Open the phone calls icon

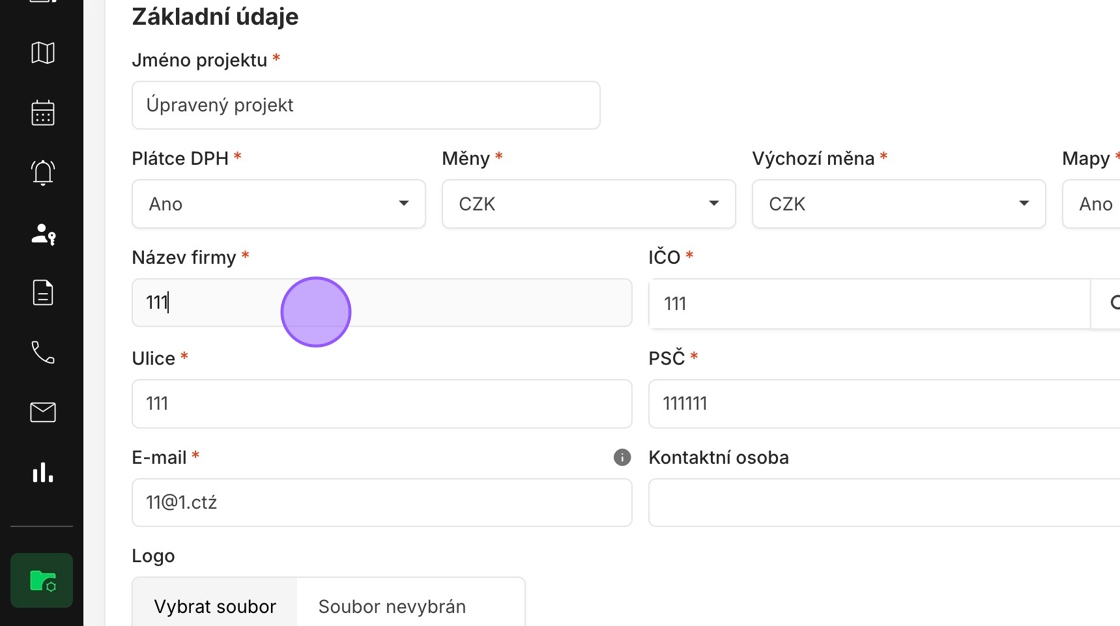pos(43,352)
